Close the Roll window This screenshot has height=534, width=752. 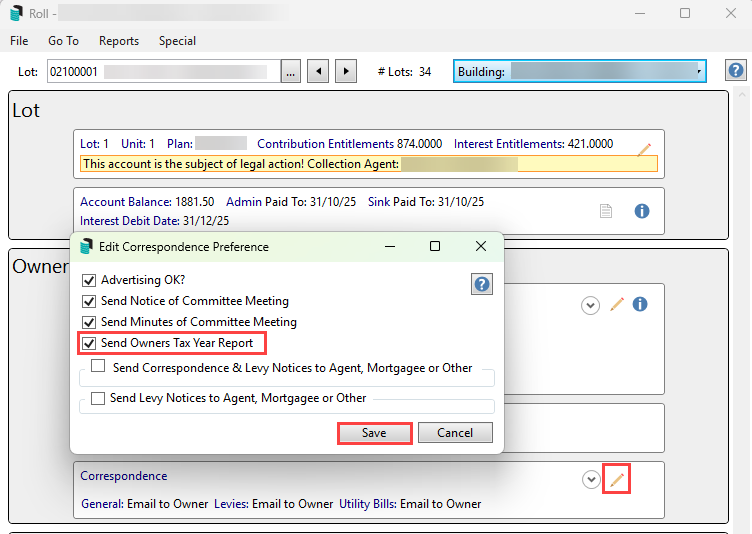(730, 13)
